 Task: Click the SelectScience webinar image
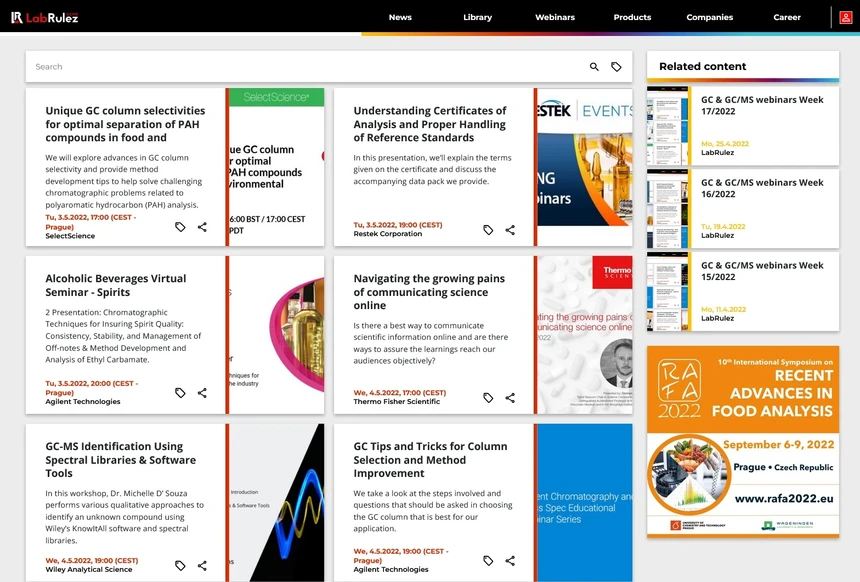point(276,167)
